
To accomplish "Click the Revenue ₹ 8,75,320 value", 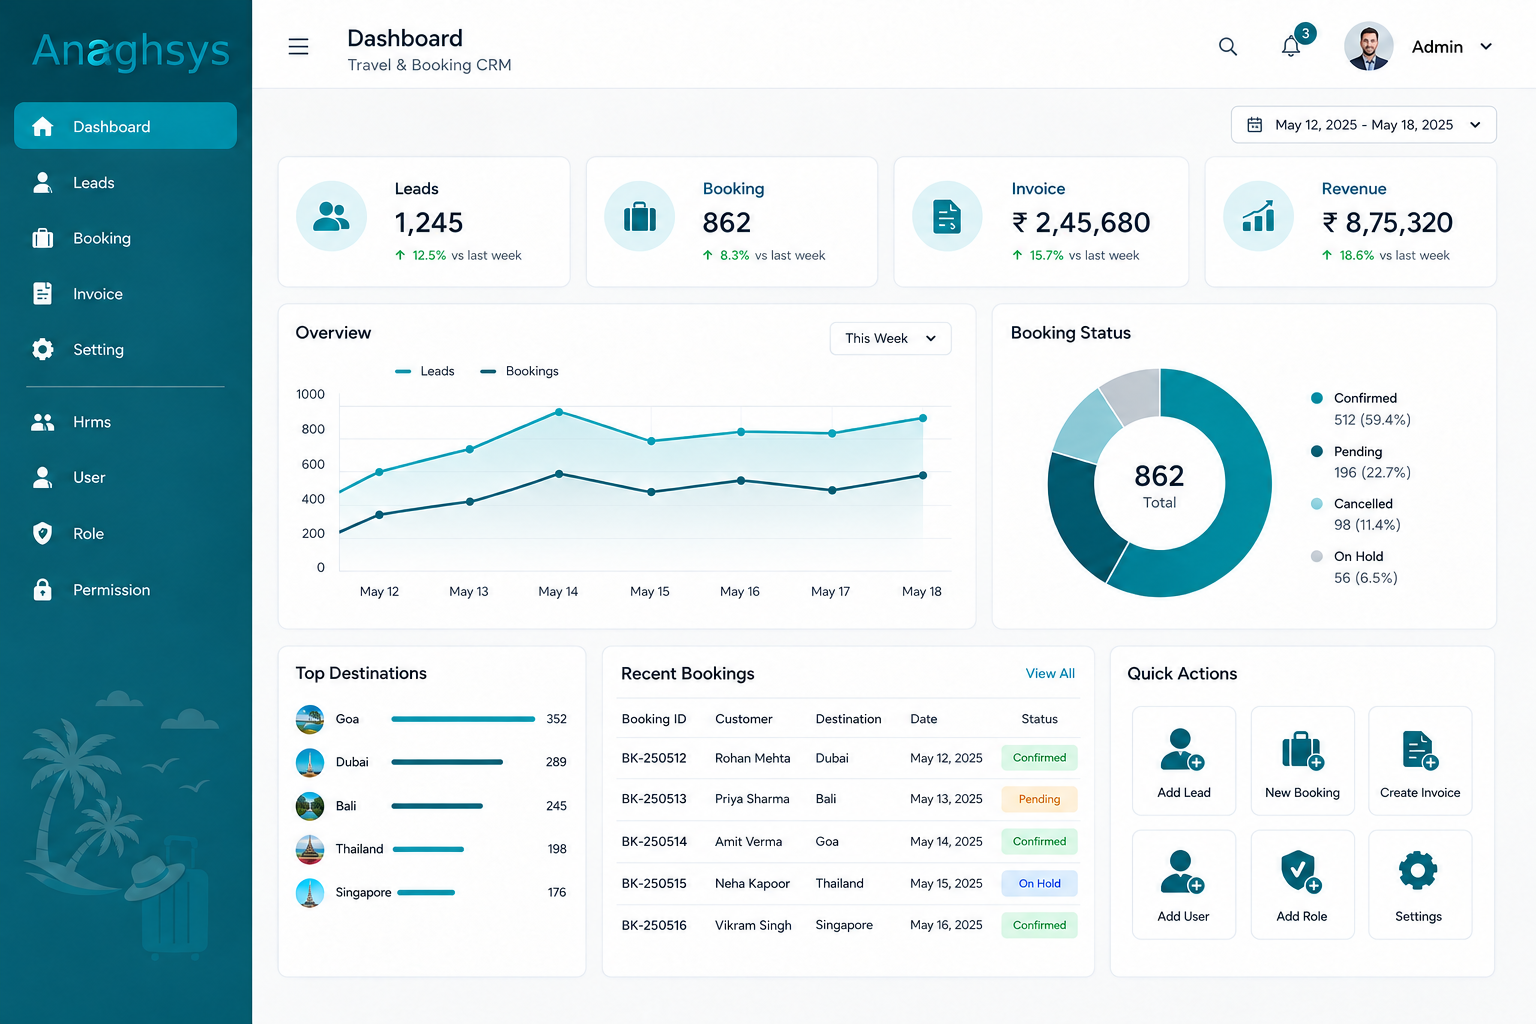I will click(x=1387, y=222).
